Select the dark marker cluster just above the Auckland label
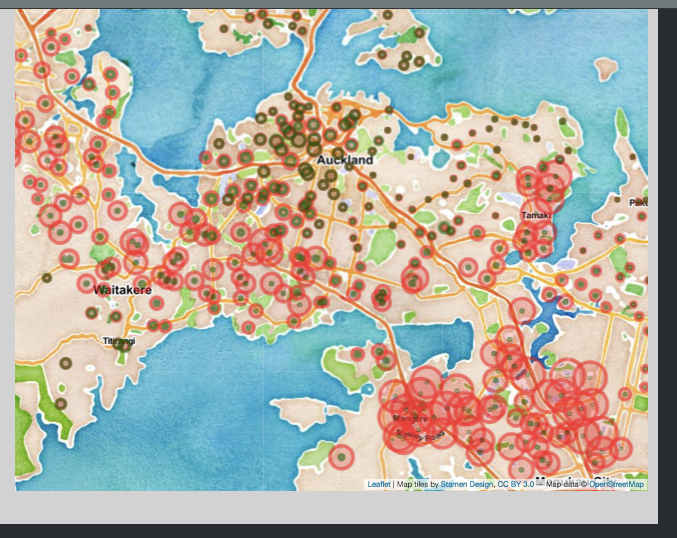 click(x=295, y=133)
